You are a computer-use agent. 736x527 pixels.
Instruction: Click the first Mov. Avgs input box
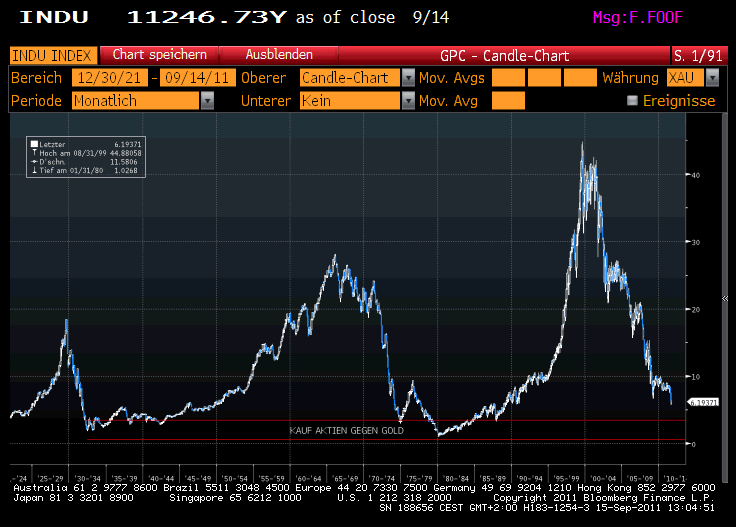coord(508,78)
